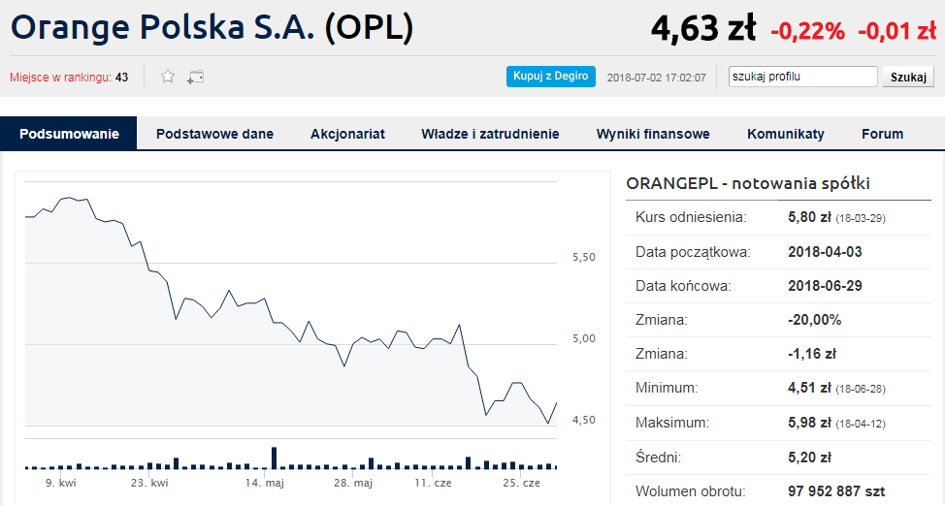Viewport: 945px width, 505px height.
Task: Click the 25. cze date label on the chart axis
Action: (521, 483)
